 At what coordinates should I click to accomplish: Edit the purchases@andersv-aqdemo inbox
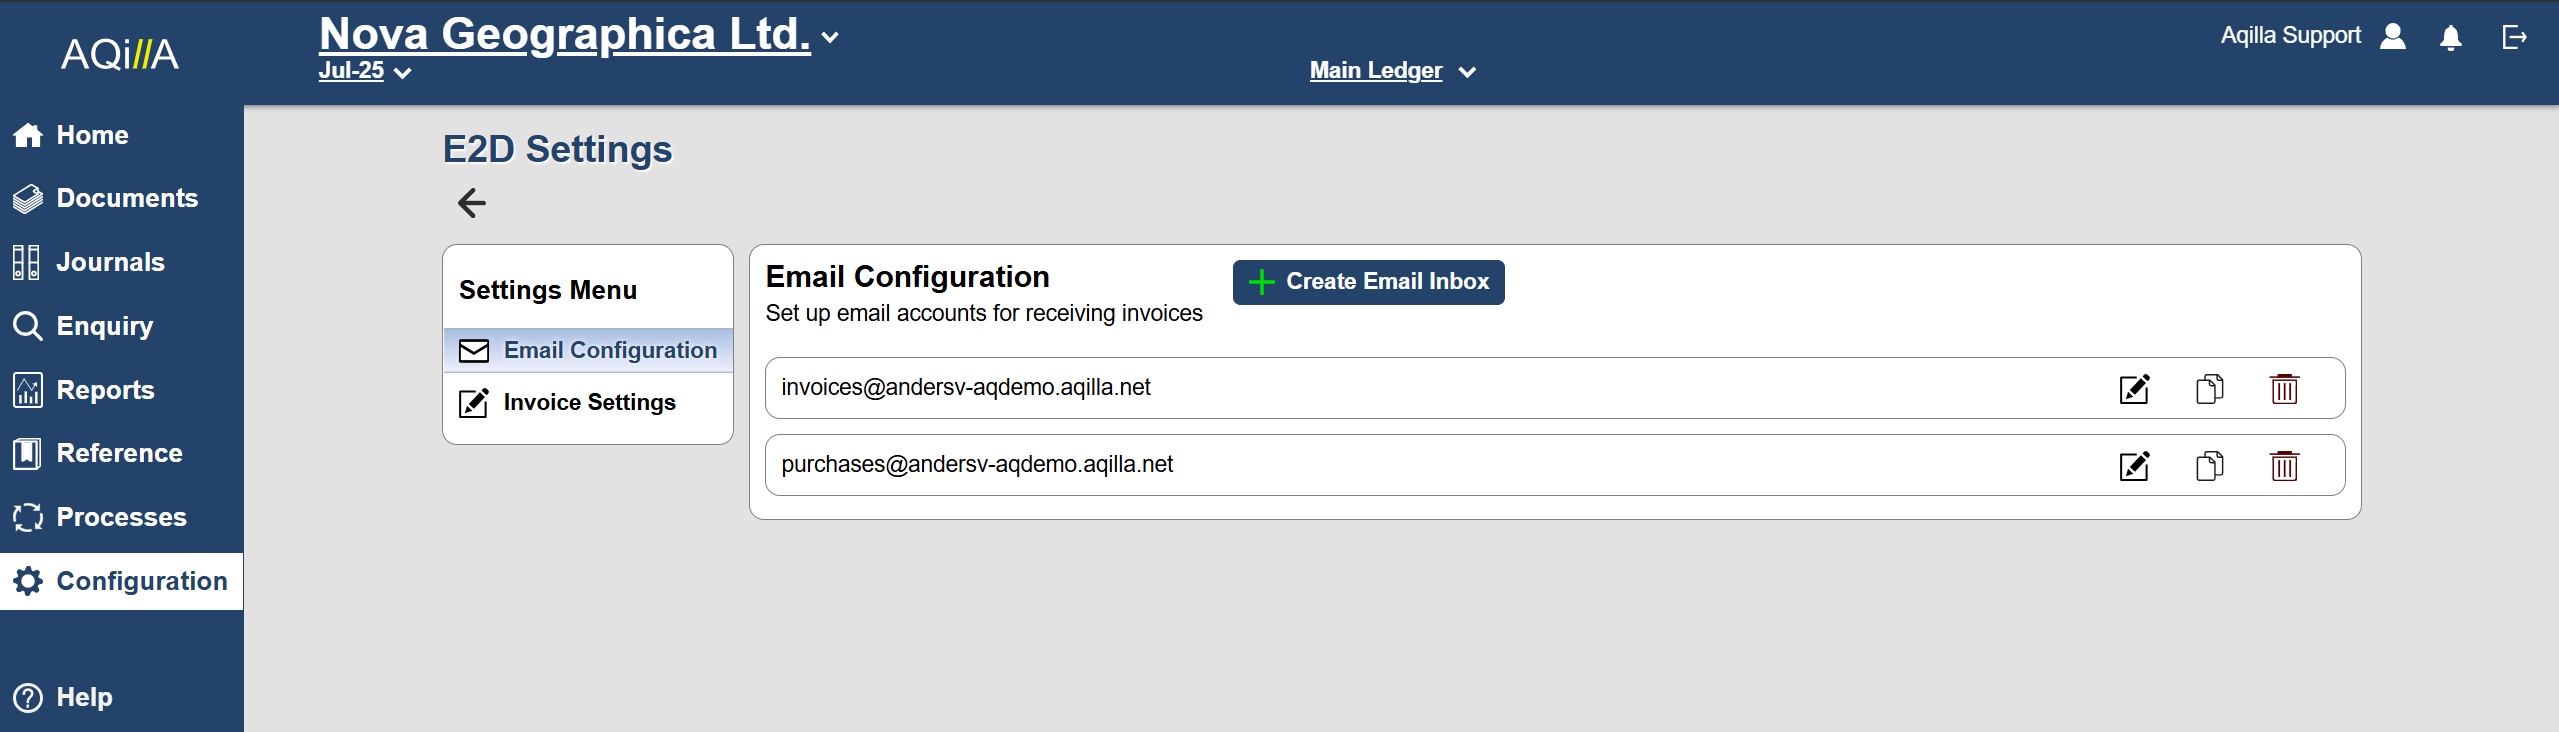[2134, 466]
